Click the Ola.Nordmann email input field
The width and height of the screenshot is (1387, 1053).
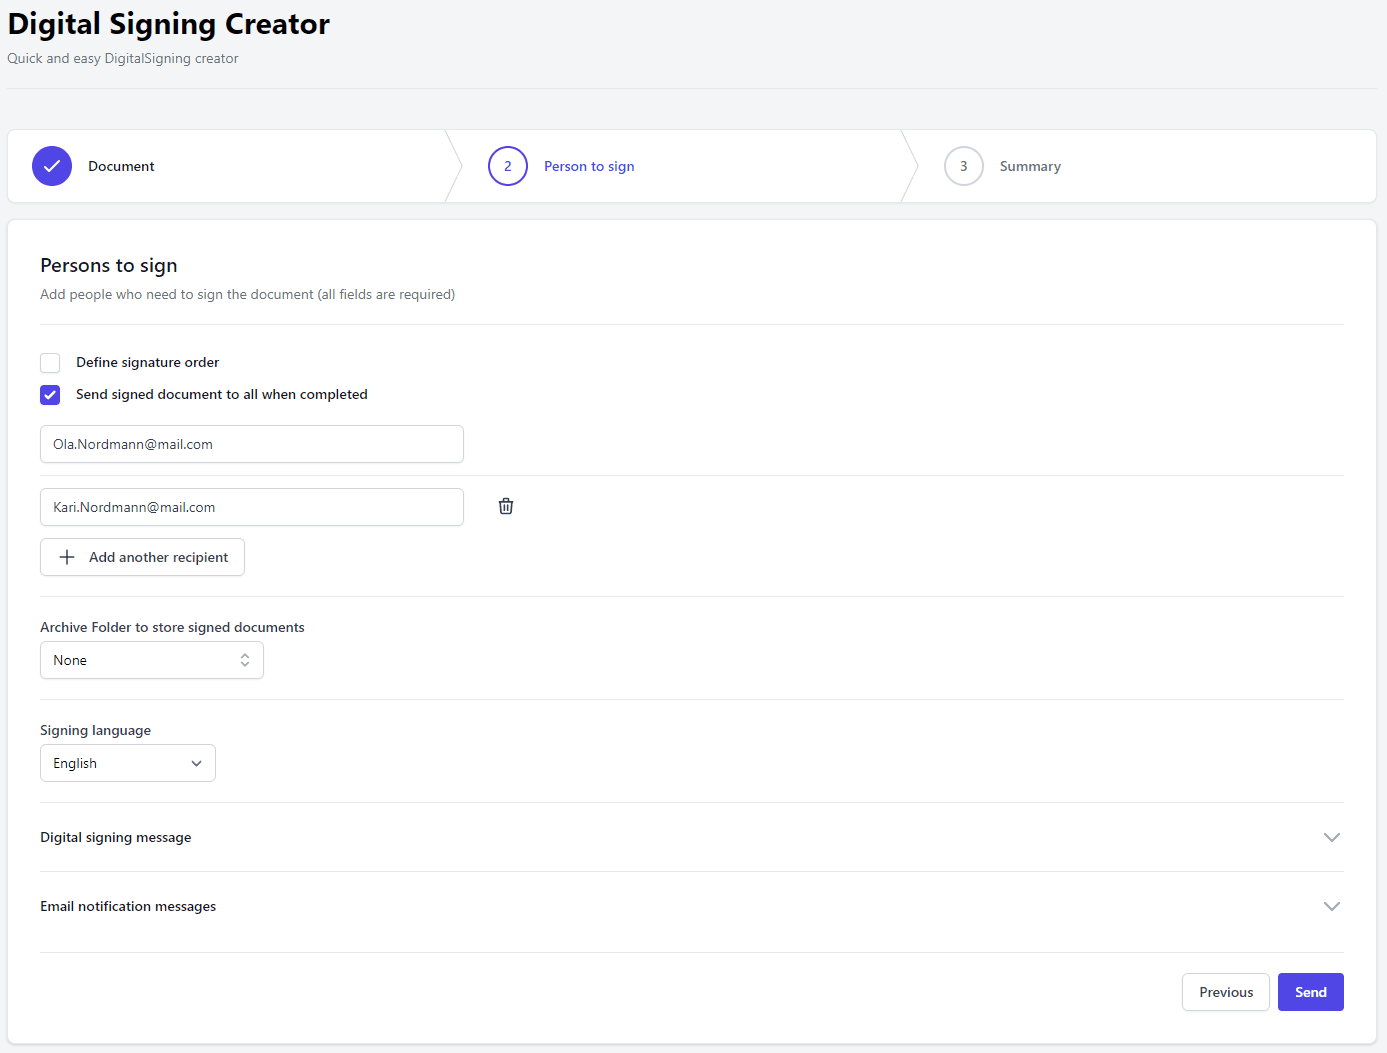click(x=252, y=444)
